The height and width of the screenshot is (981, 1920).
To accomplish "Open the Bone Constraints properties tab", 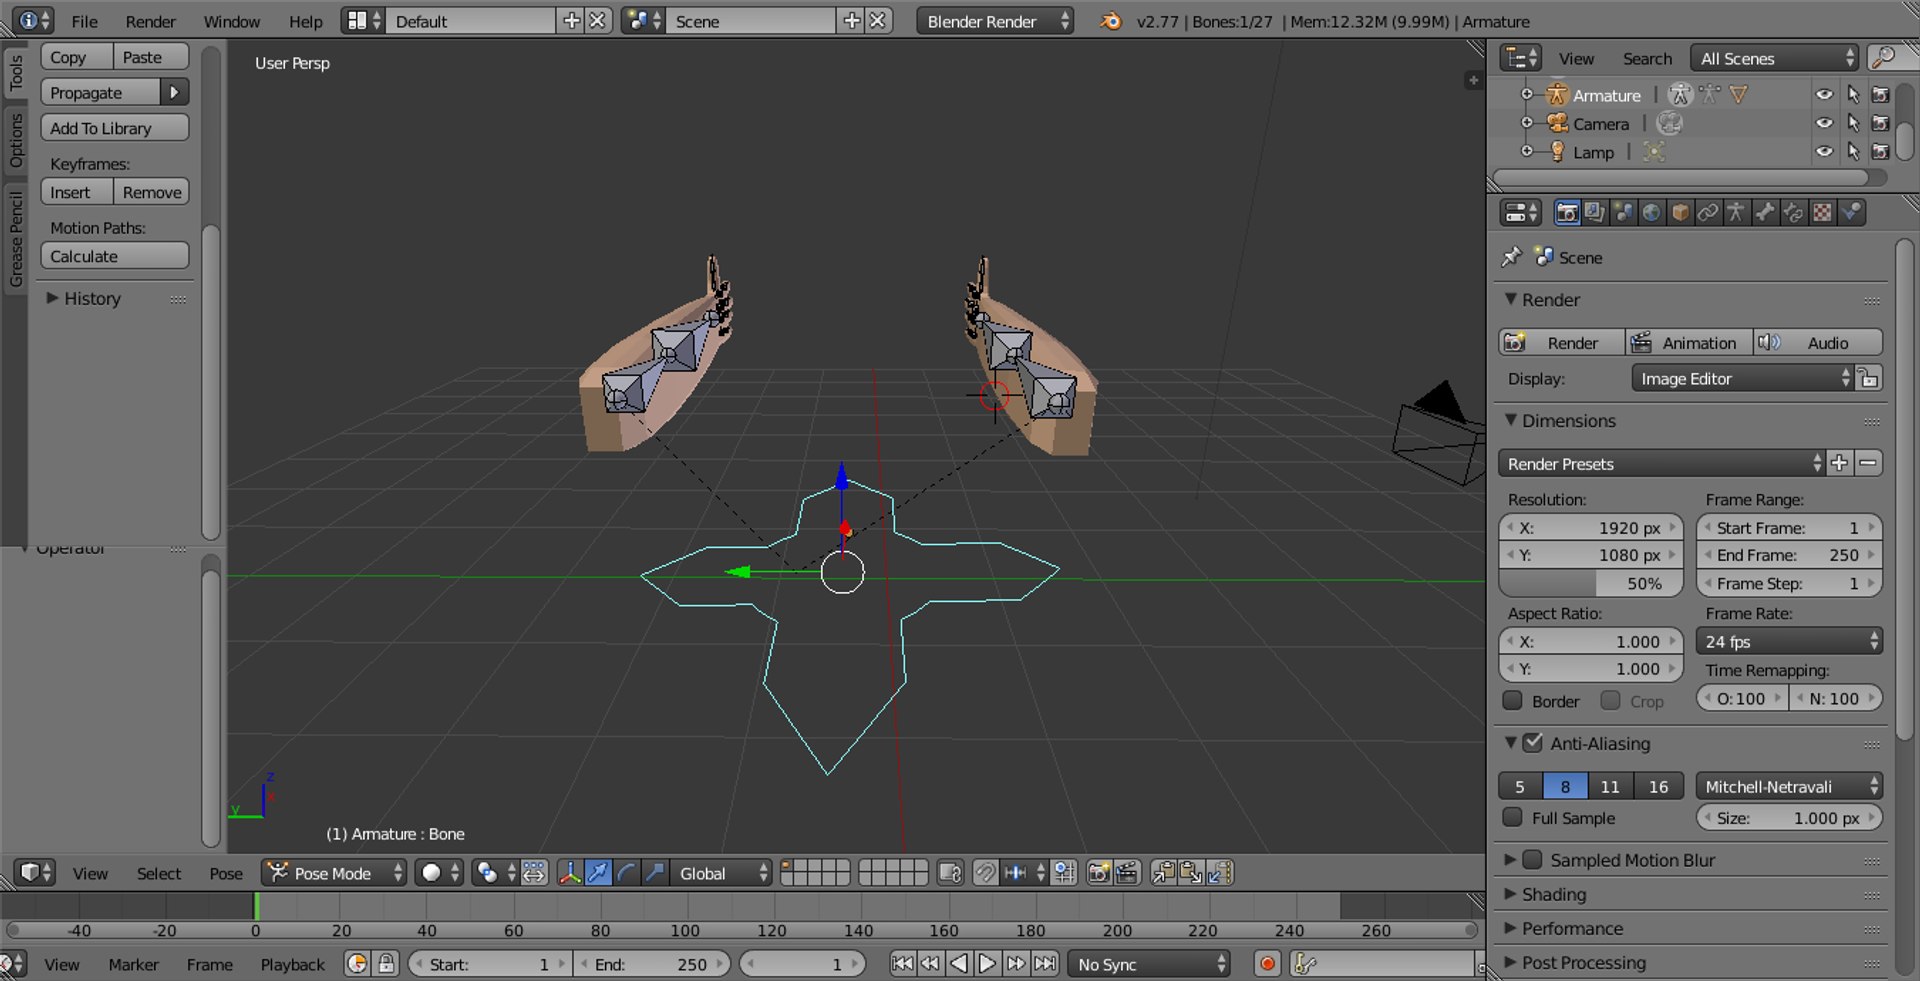I will click(x=1794, y=212).
